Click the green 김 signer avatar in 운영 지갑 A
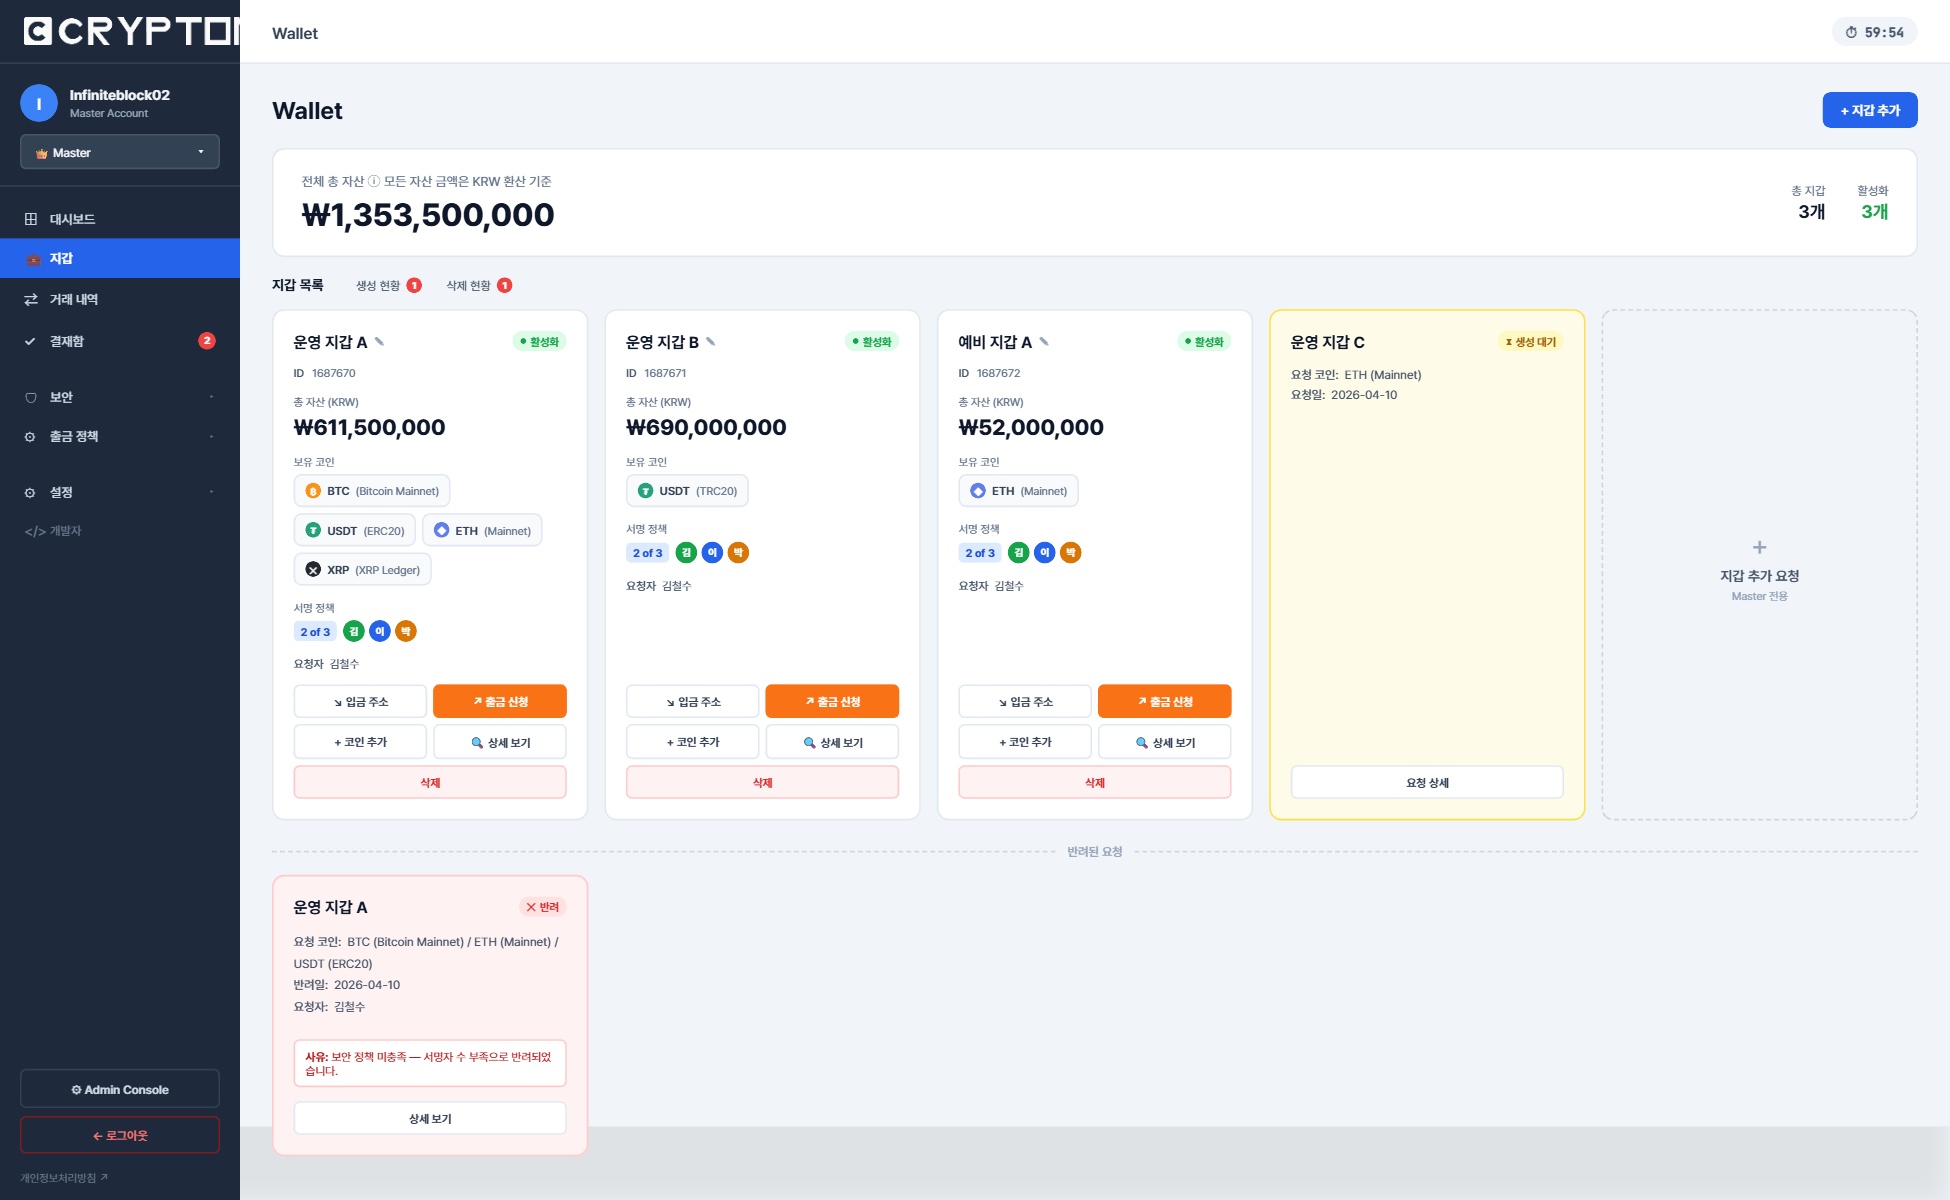The image size is (1950, 1200). (354, 631)
